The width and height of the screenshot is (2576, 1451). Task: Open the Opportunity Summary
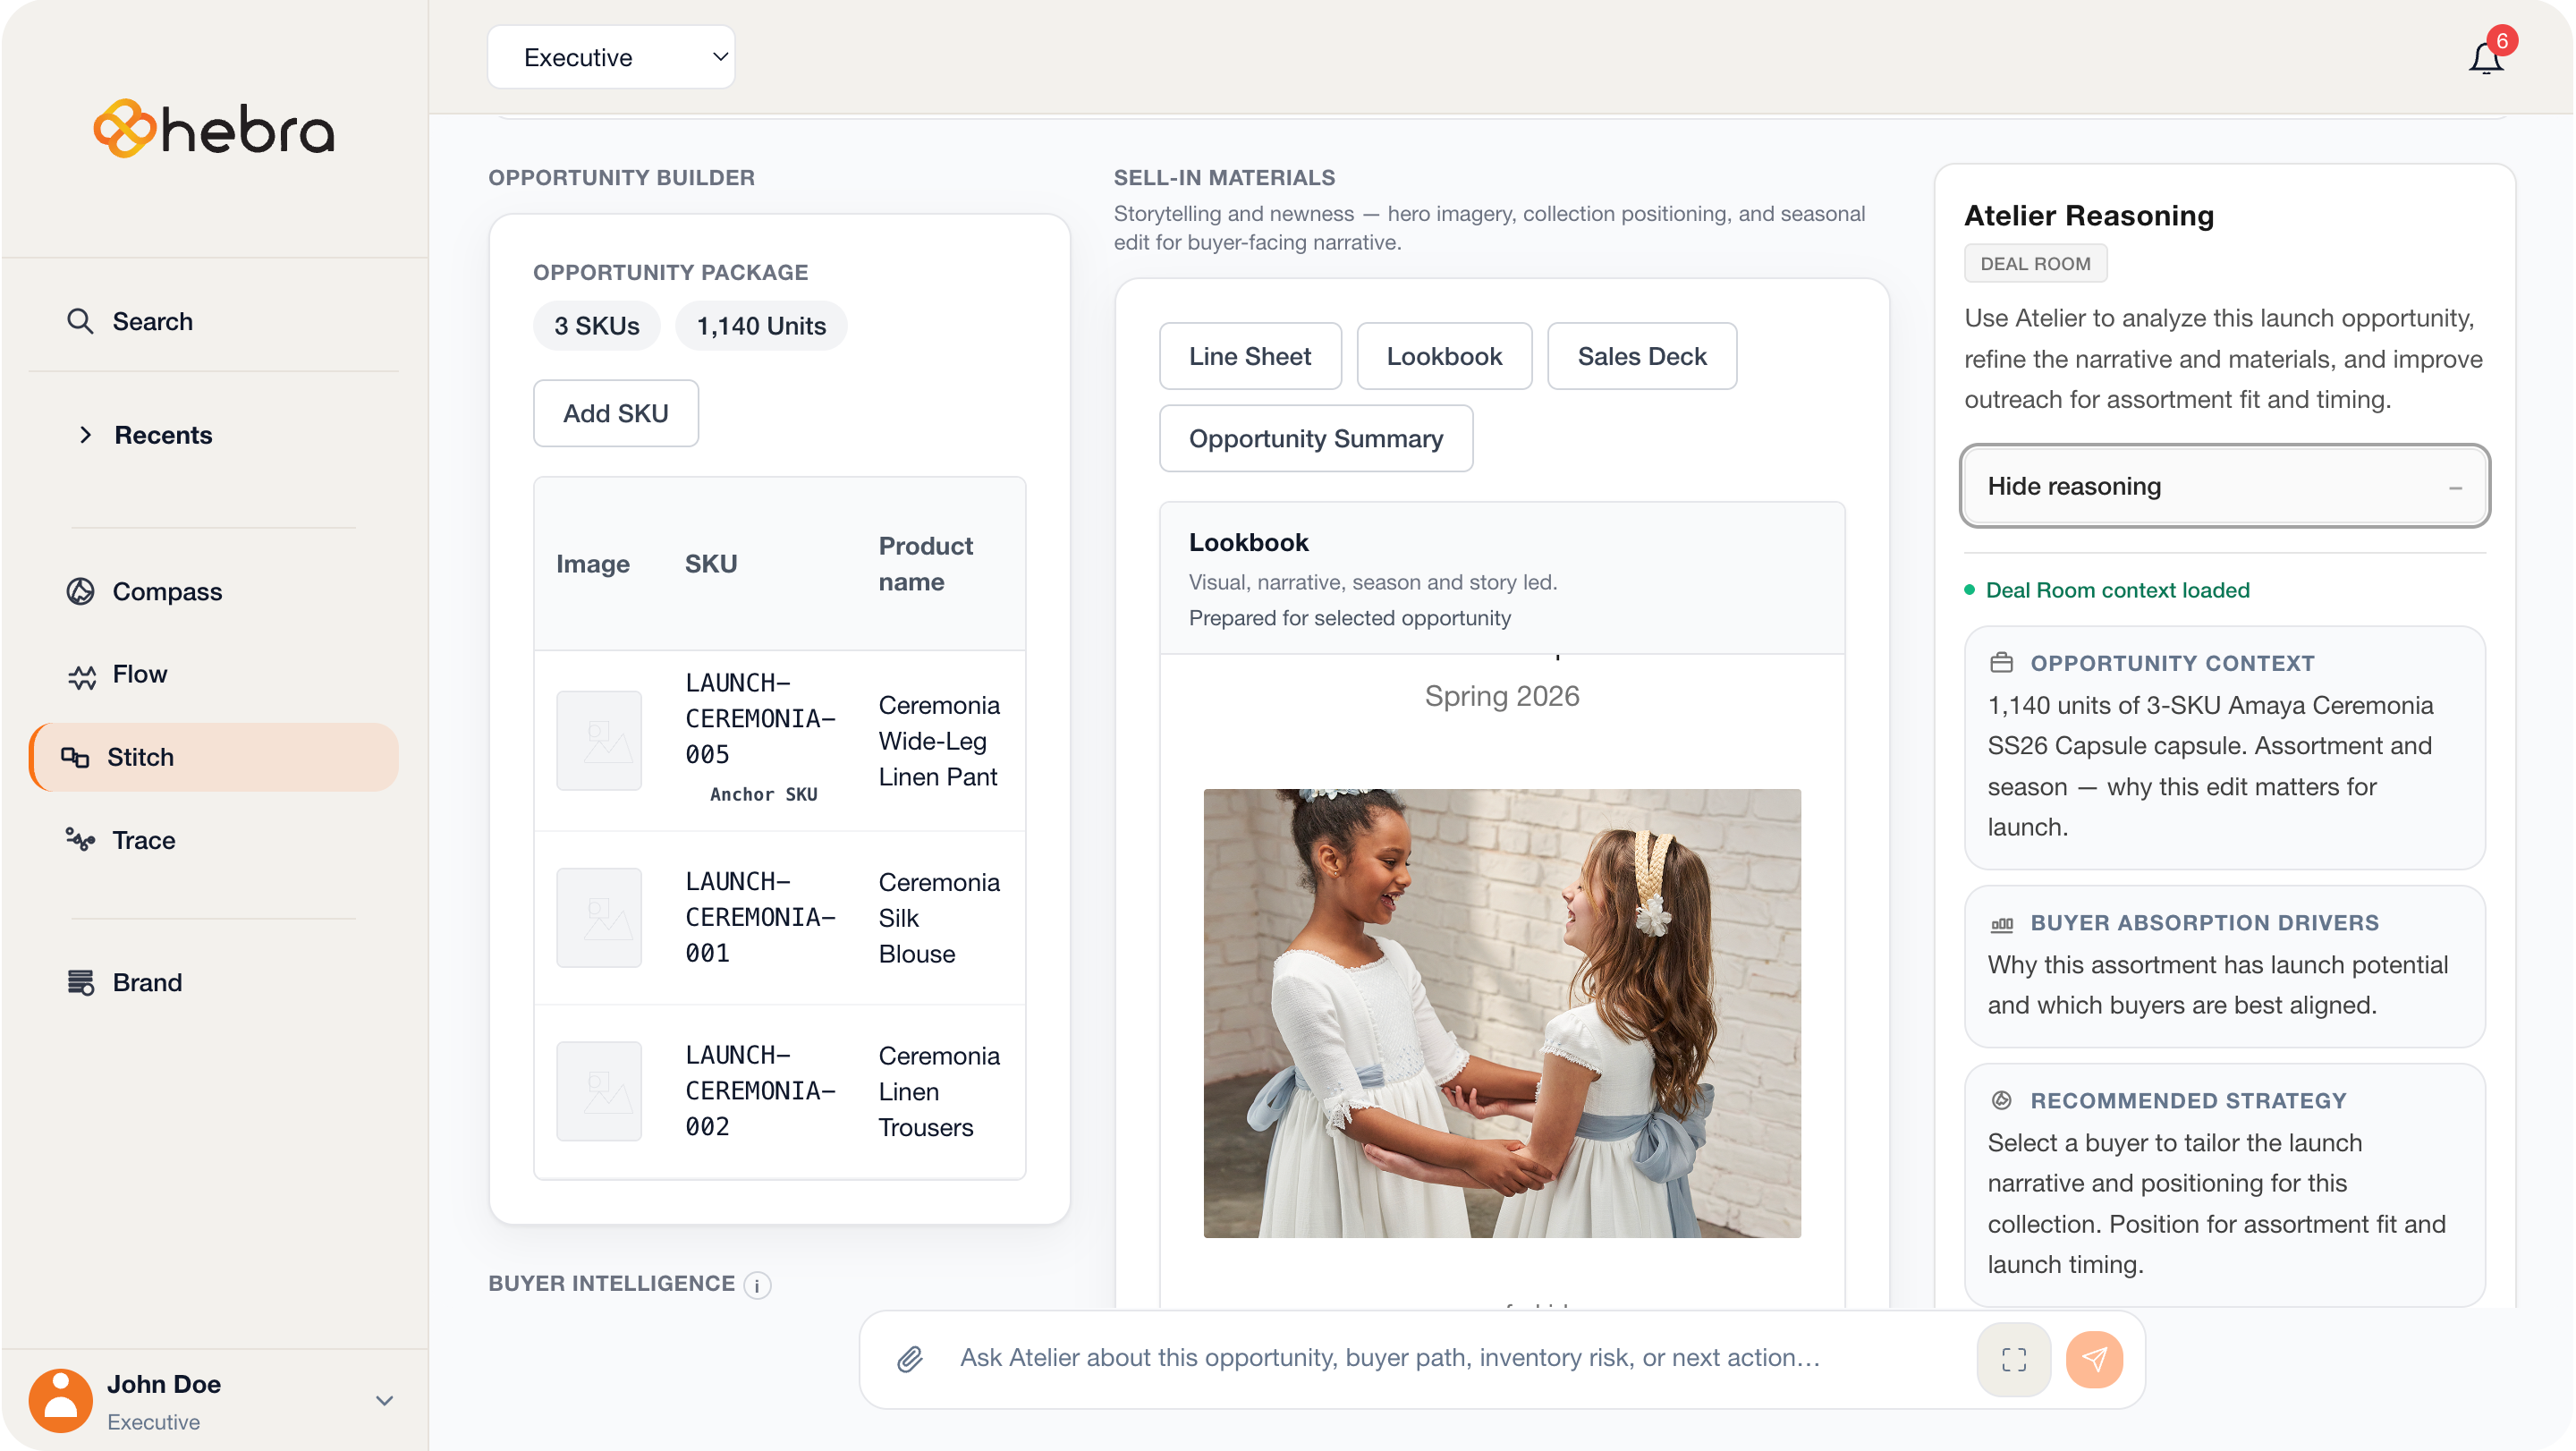(1316, 439)
